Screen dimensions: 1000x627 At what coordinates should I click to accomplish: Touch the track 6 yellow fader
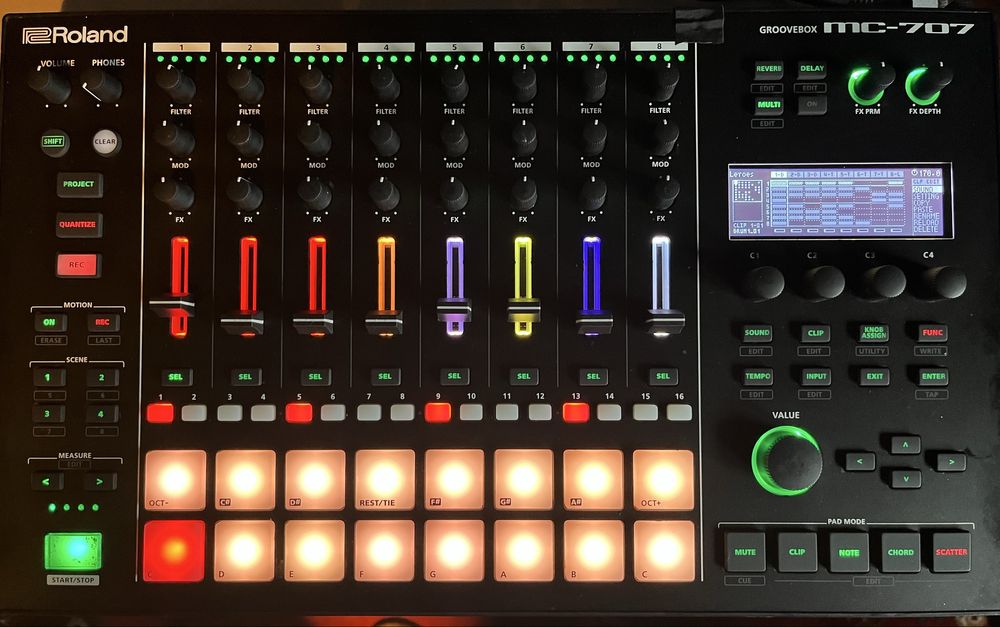click(x=524, y=310)
